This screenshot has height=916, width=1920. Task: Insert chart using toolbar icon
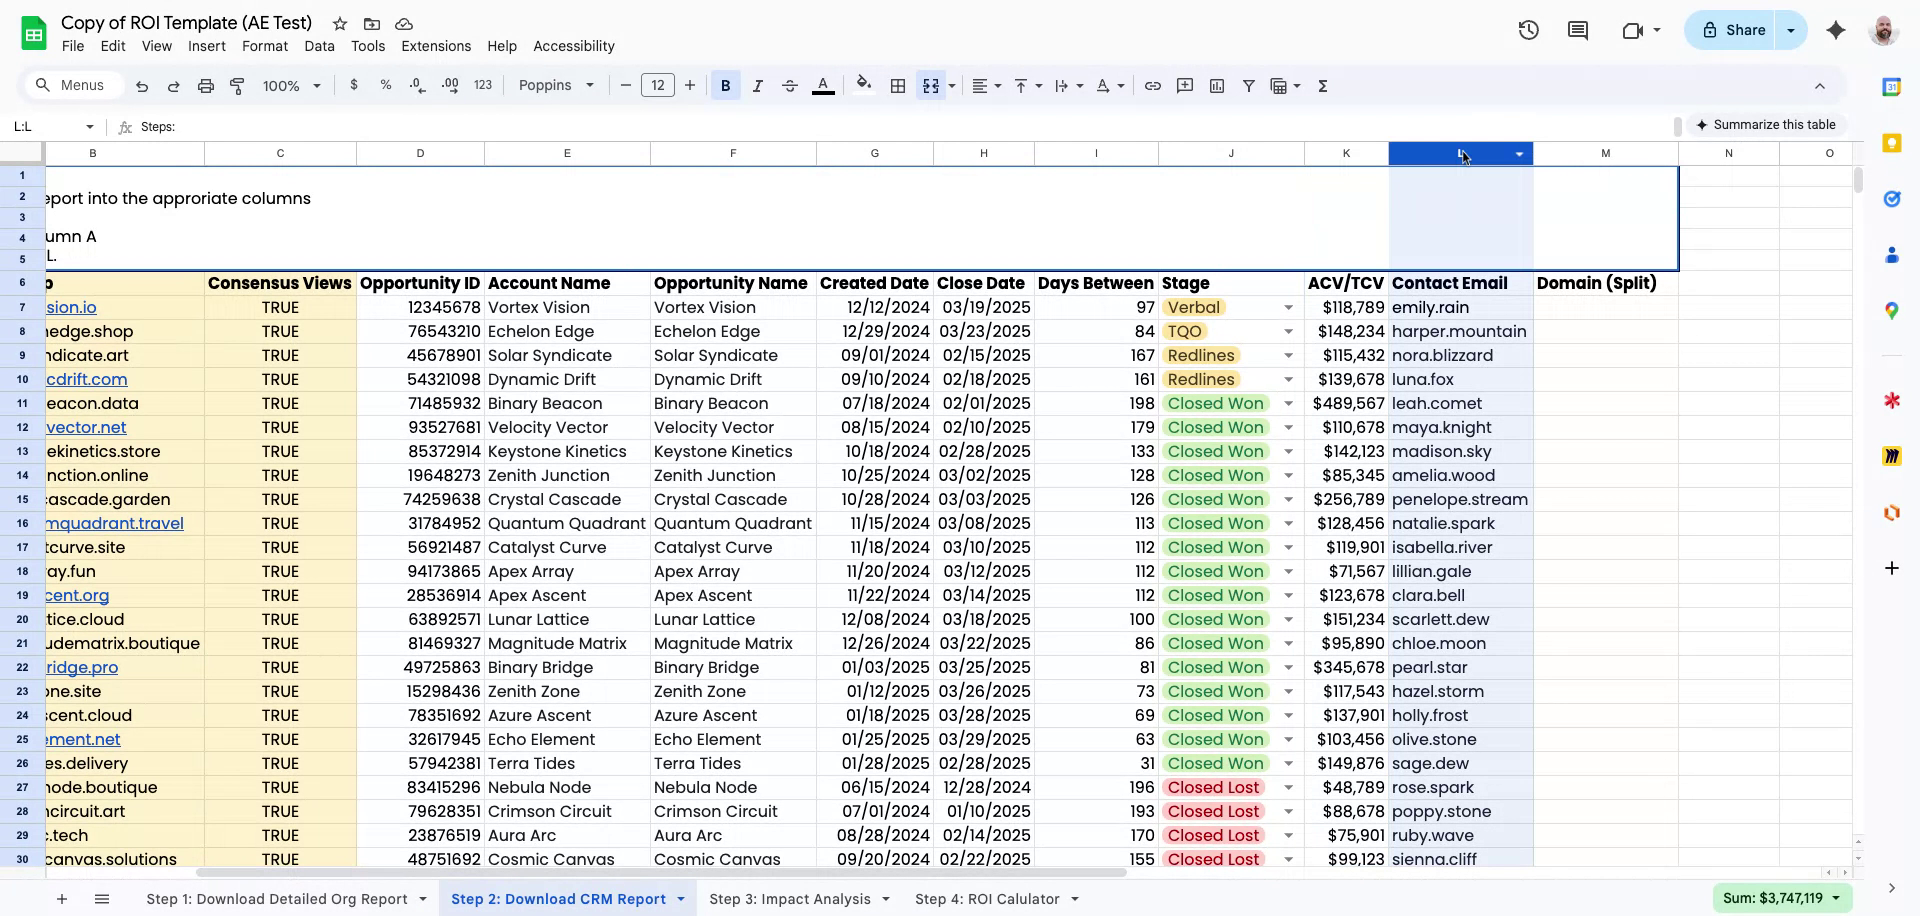[x=1216, y=86]
